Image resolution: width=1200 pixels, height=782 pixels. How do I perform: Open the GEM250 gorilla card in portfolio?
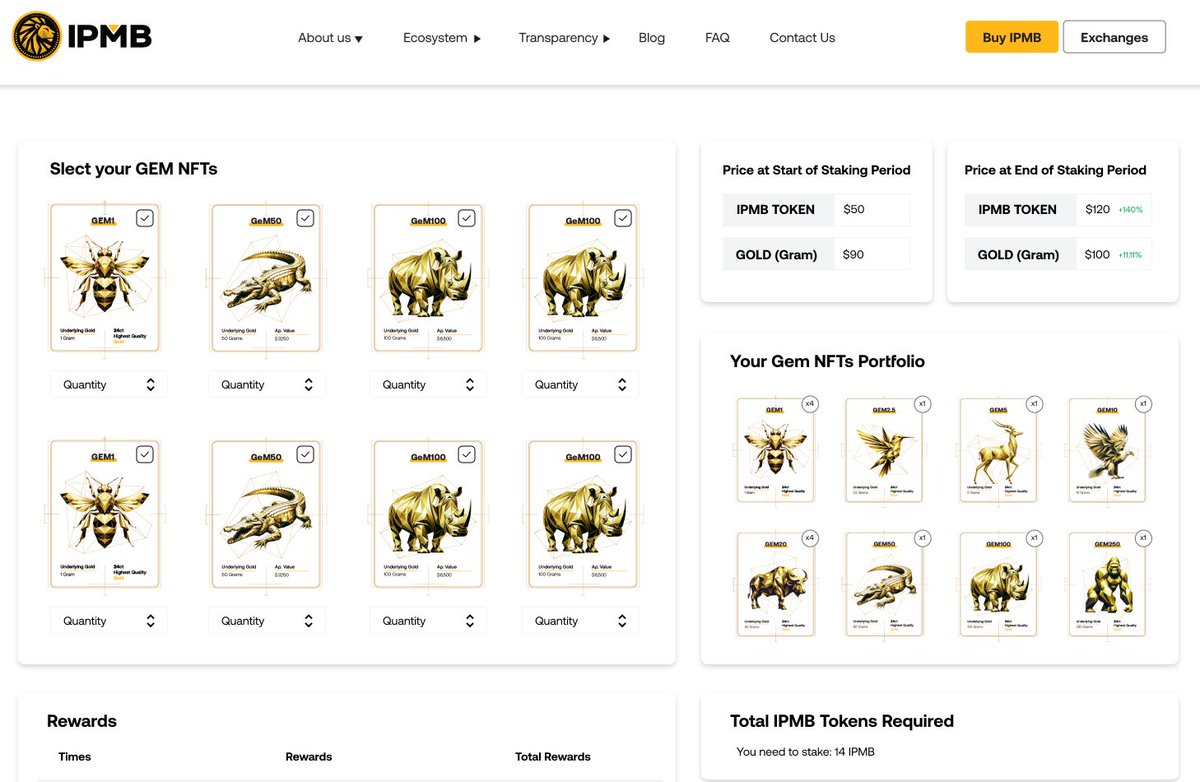click(x=1107, y=585)
